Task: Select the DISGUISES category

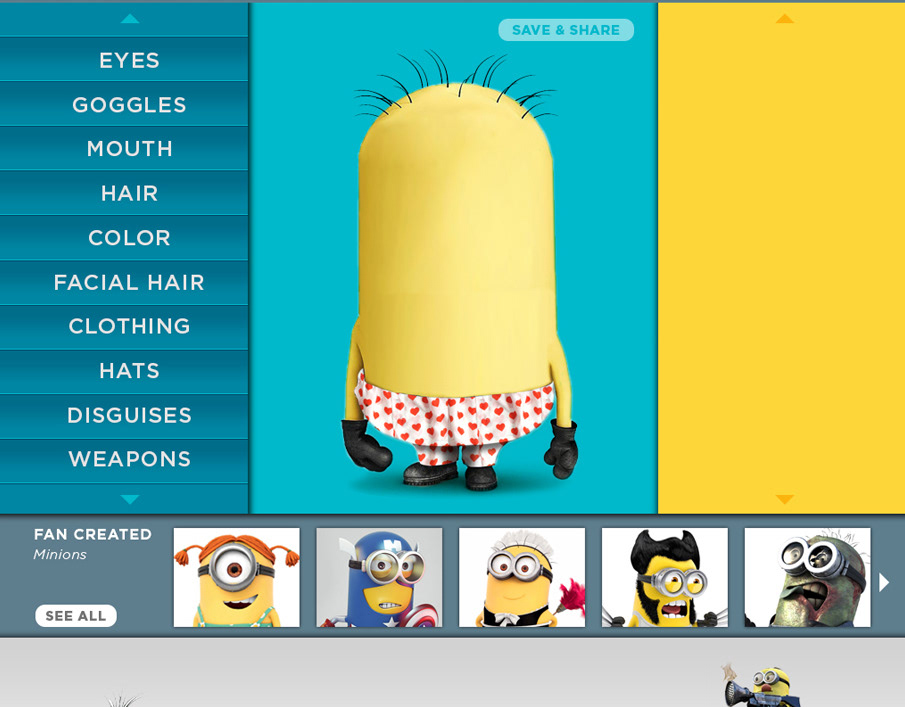Action: (124, 416)
